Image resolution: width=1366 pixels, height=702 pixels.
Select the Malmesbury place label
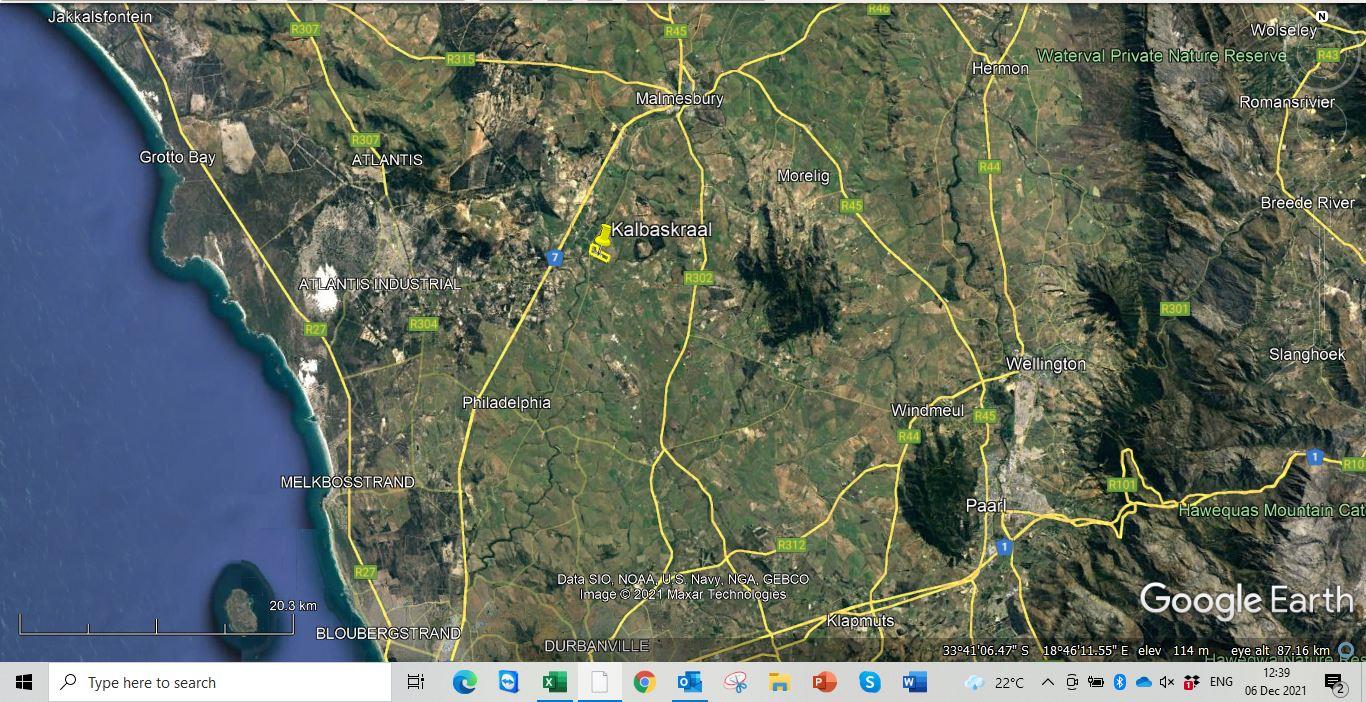coord(679,98)
